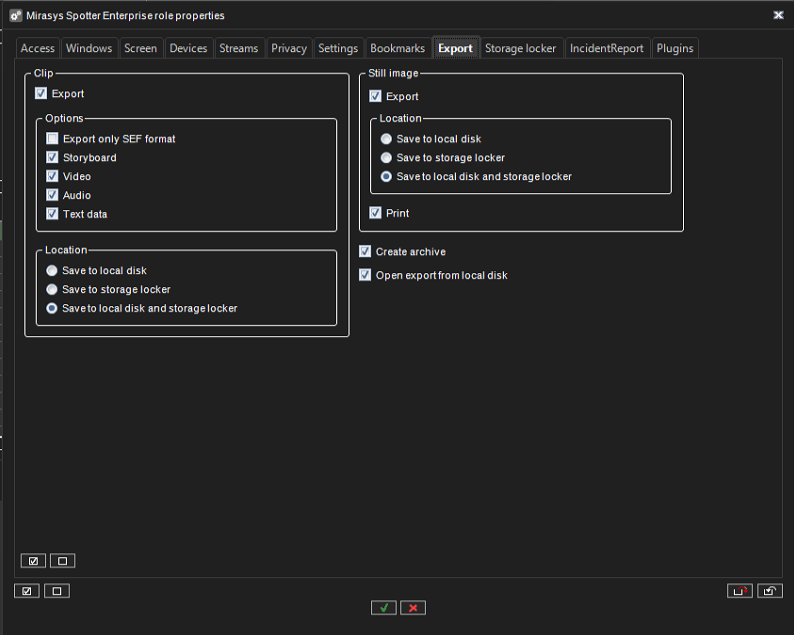Click the green checkmark confirm button
This screenshot has height=635, width=794.
(383, 607)
